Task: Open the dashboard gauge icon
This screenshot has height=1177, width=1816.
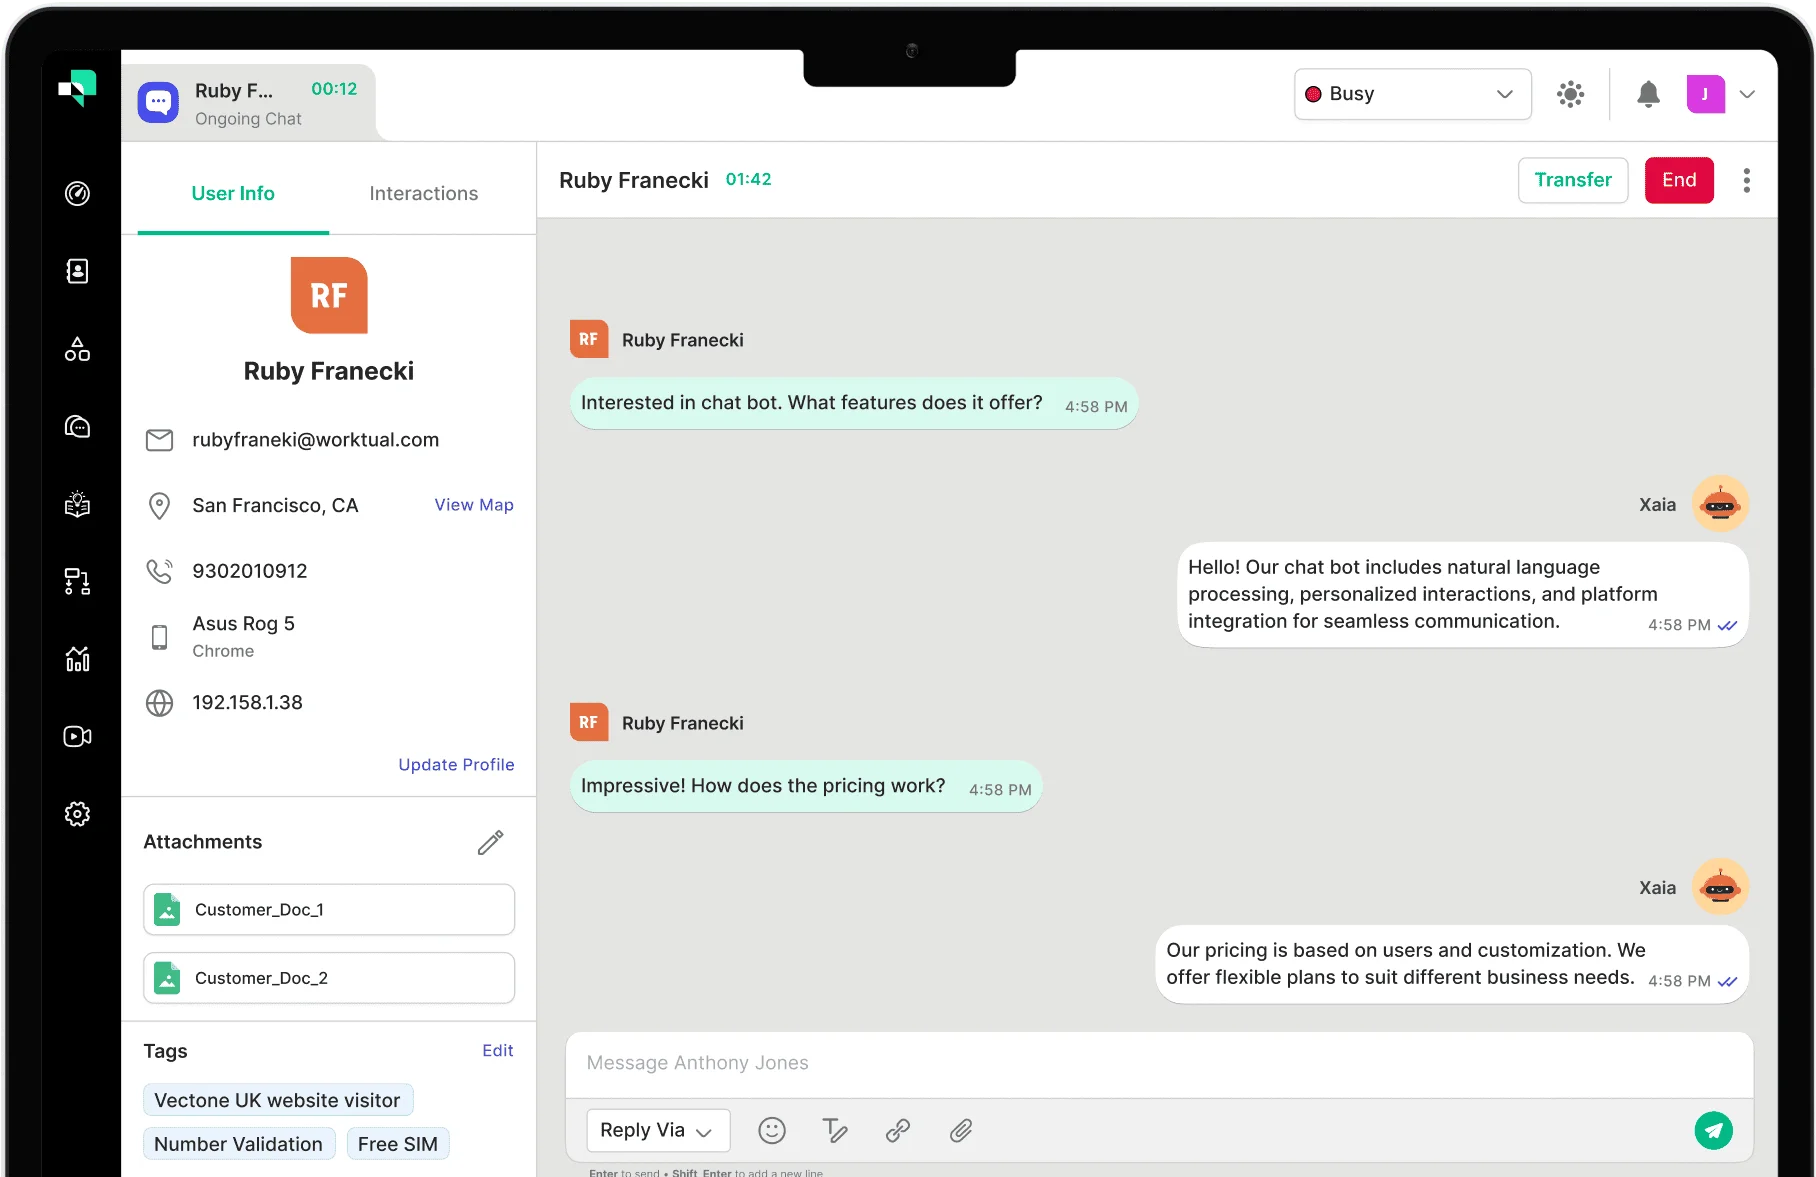Action: 77,193
